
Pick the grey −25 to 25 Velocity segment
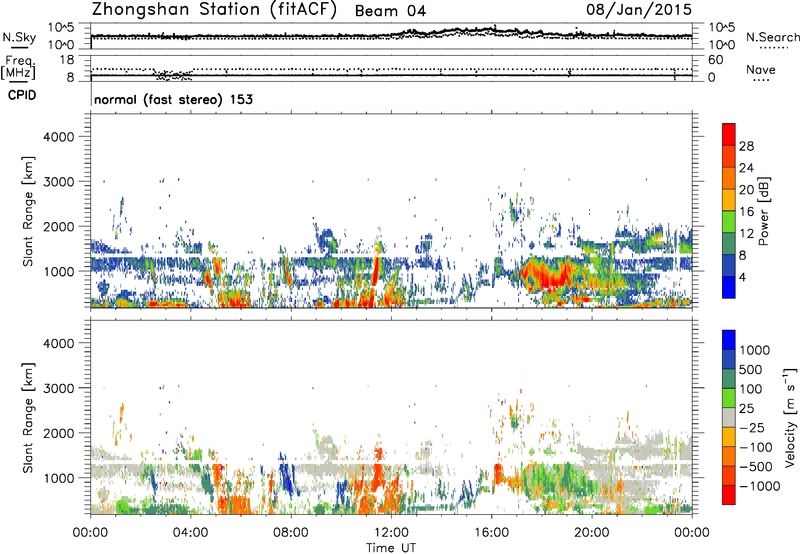point(729,418)
